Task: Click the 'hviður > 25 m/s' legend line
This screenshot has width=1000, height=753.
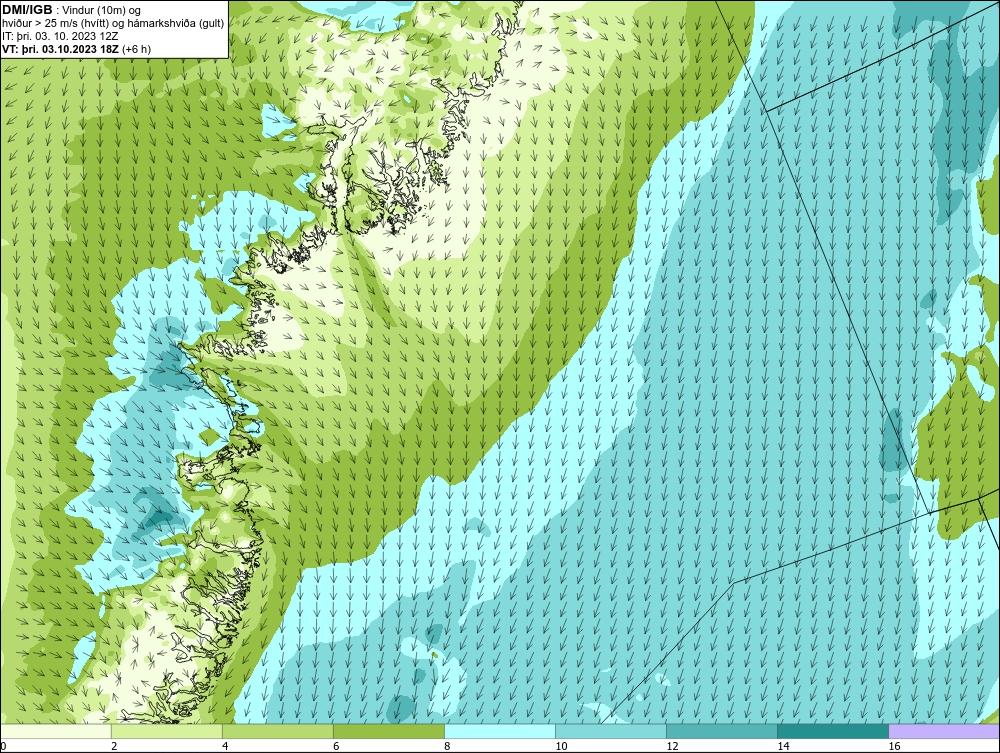Action: click(x=113, y=24)
